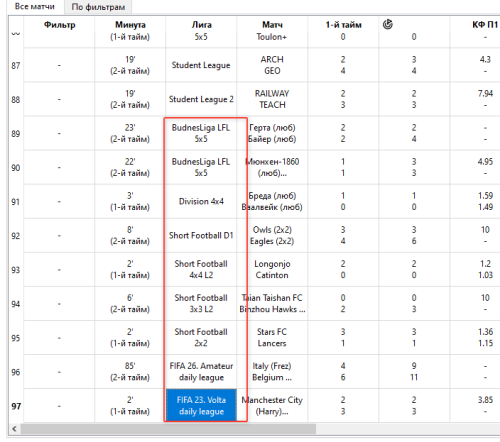Click the horizontal scrollbar left arrow
500x442 pixels.
coord(14,429)
